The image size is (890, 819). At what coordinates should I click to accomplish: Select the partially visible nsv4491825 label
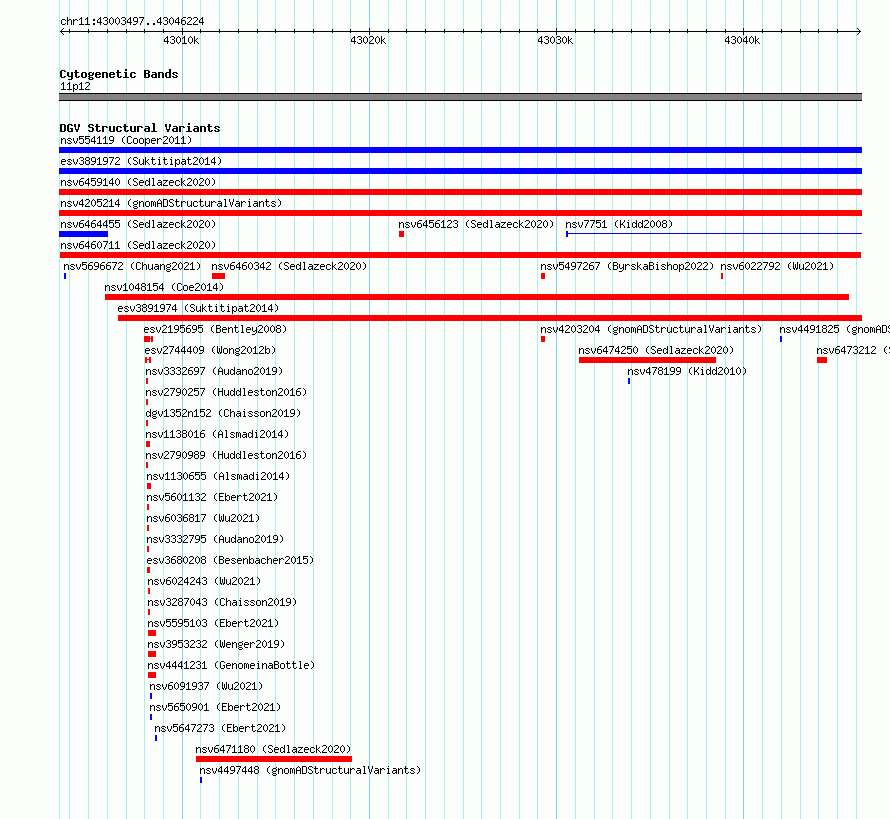point(834,329)
